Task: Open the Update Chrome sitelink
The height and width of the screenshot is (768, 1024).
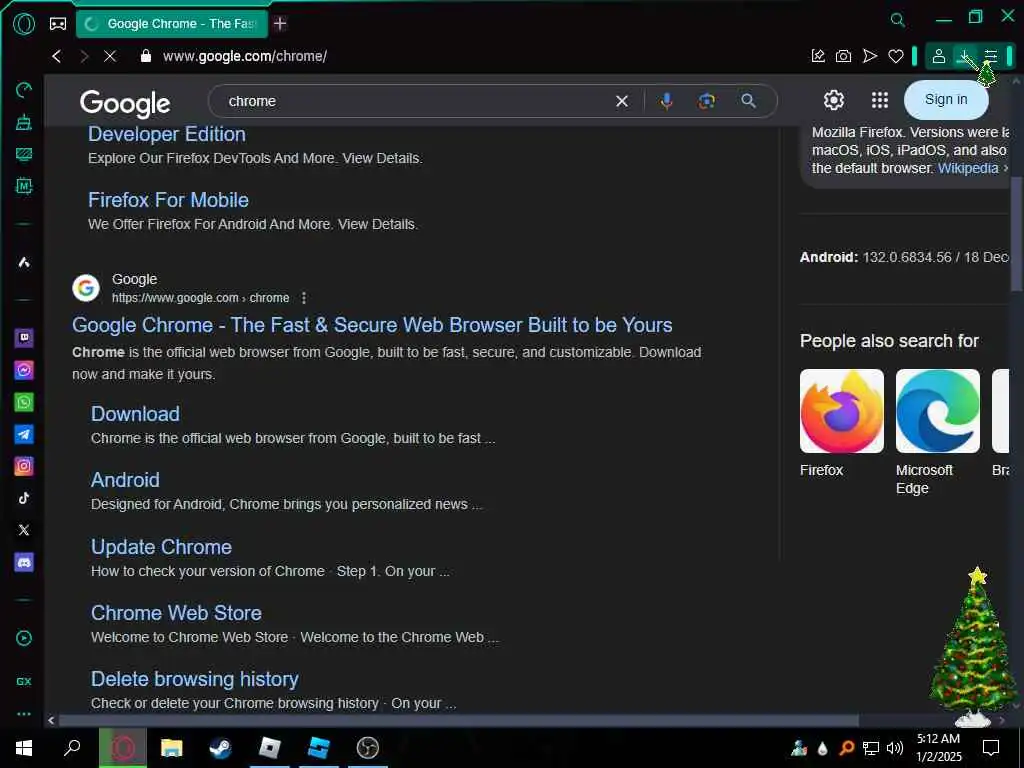Action: pos(161,547)
